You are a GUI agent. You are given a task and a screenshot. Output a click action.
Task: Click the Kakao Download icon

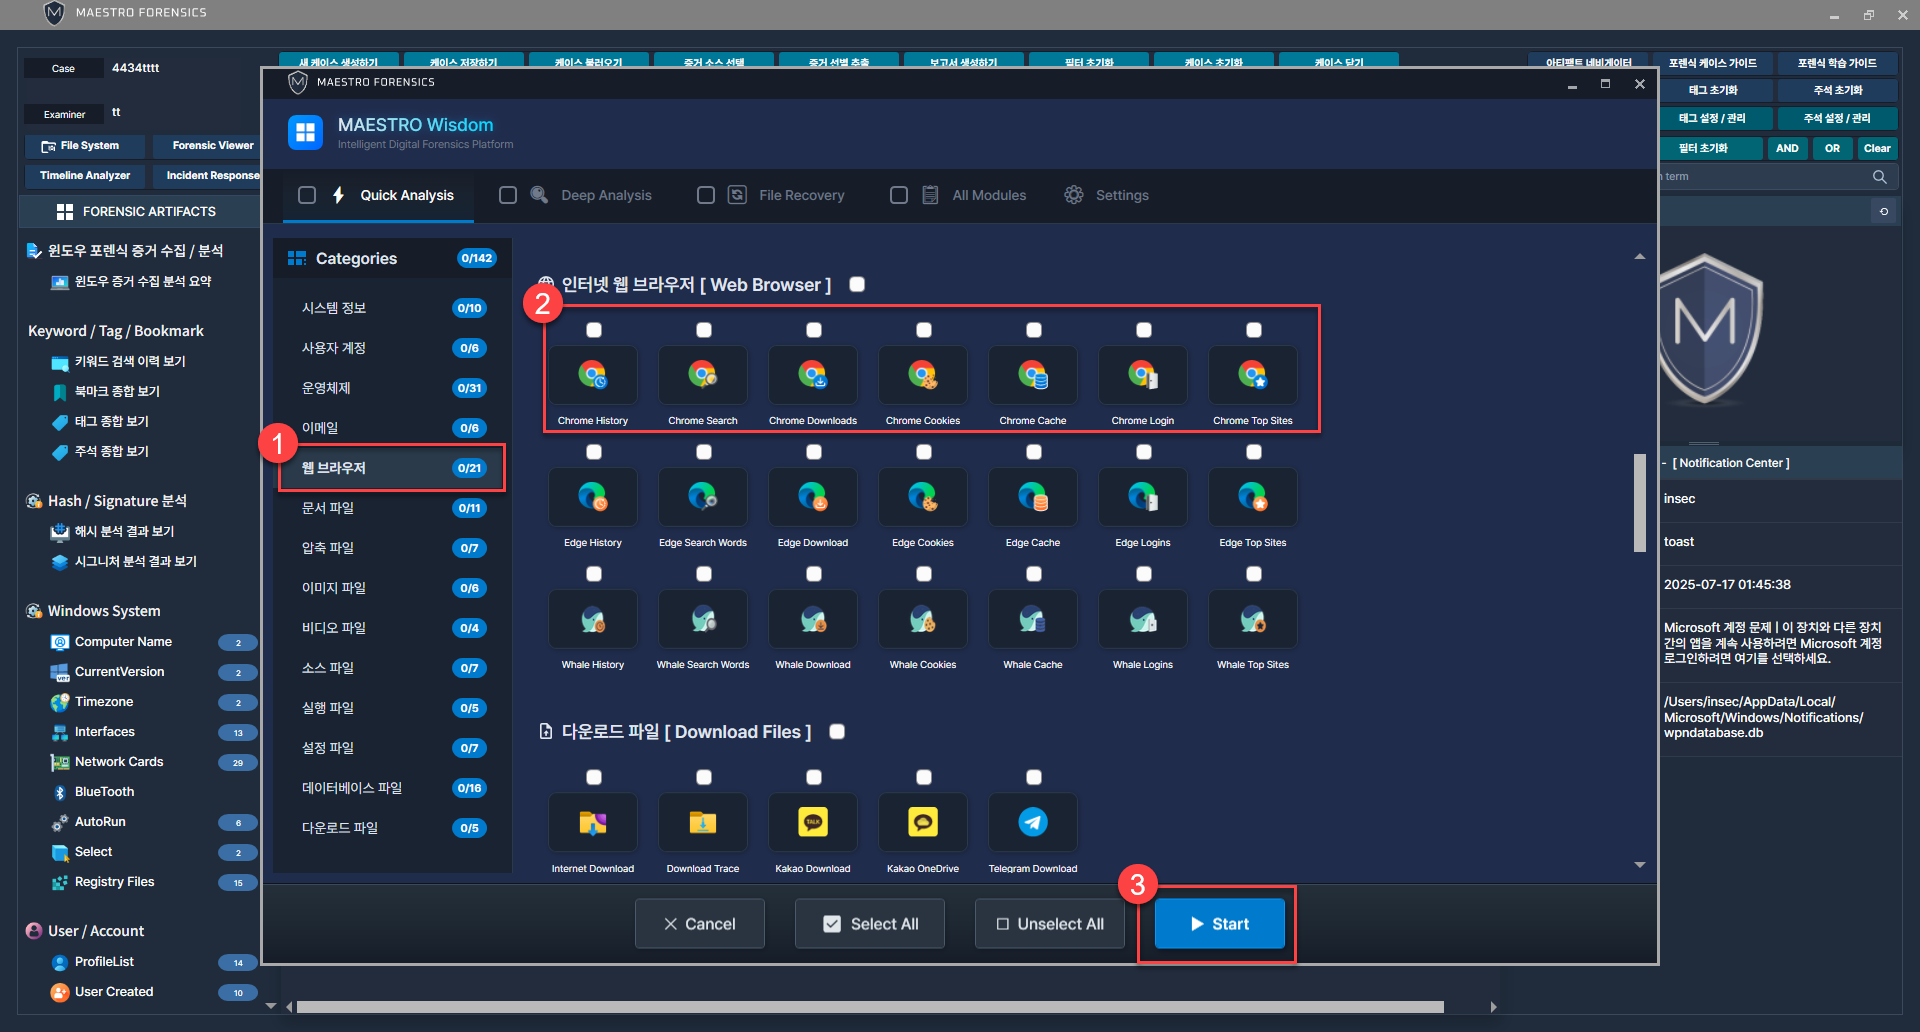pyautogui.click(x=812, y=823)
